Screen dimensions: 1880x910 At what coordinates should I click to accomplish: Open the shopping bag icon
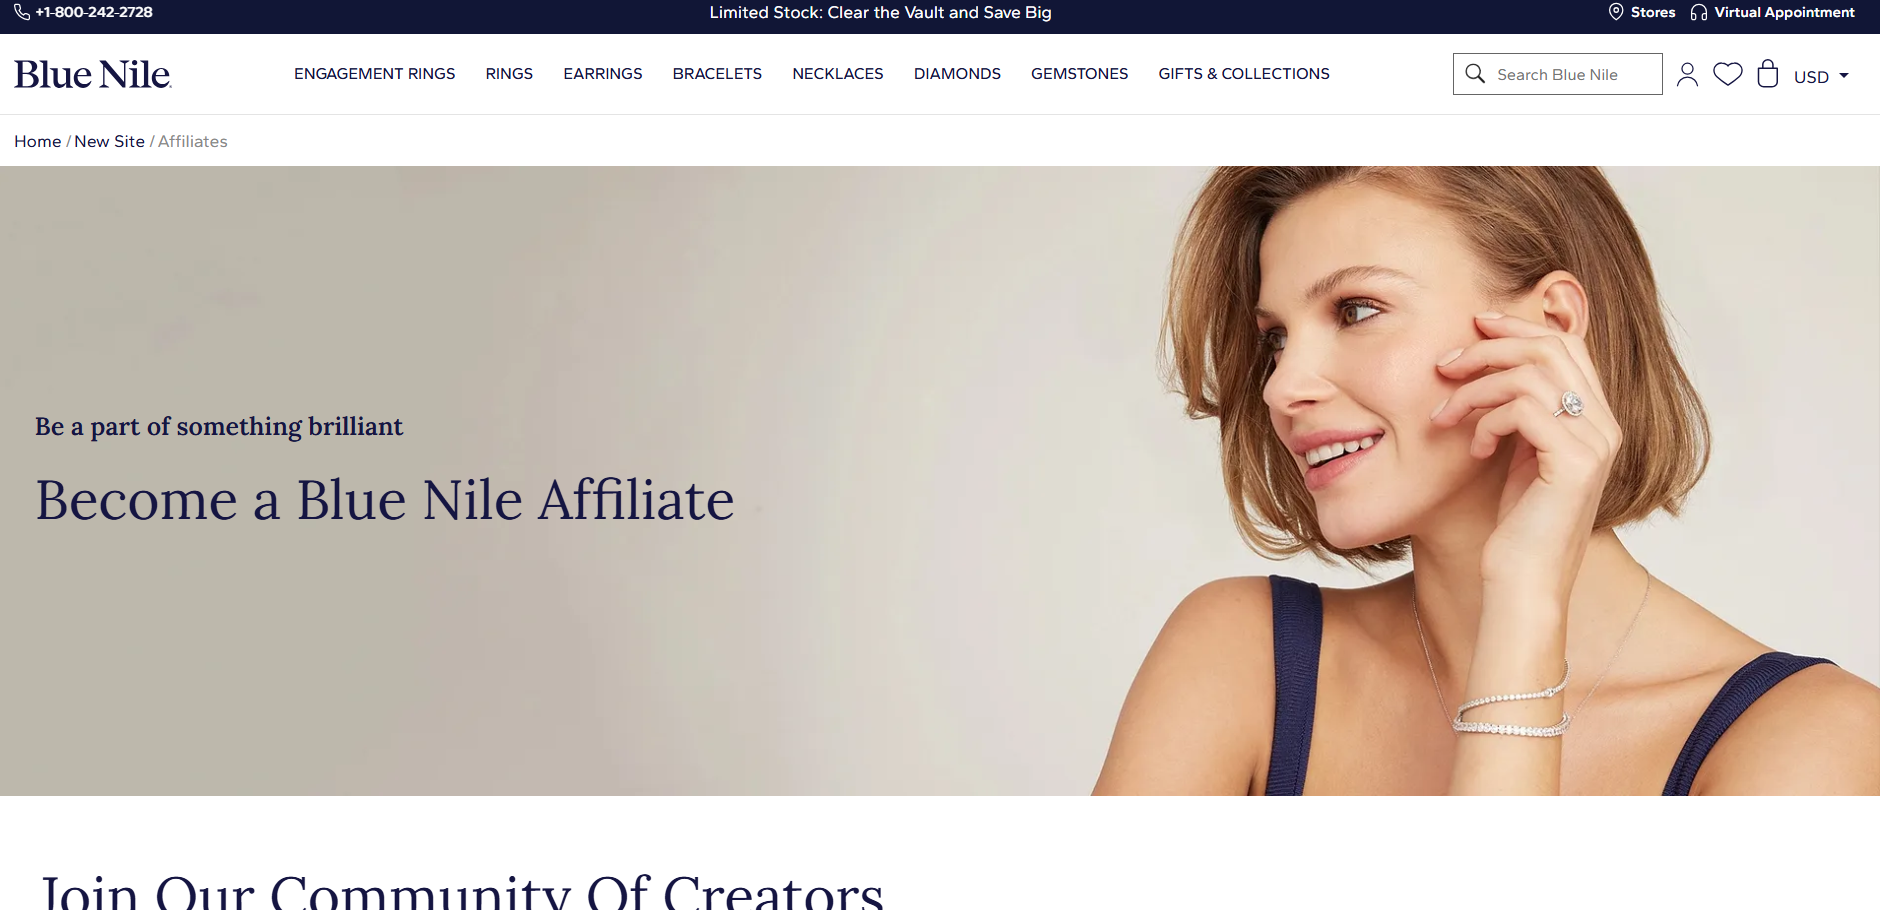coord(1768,74)
